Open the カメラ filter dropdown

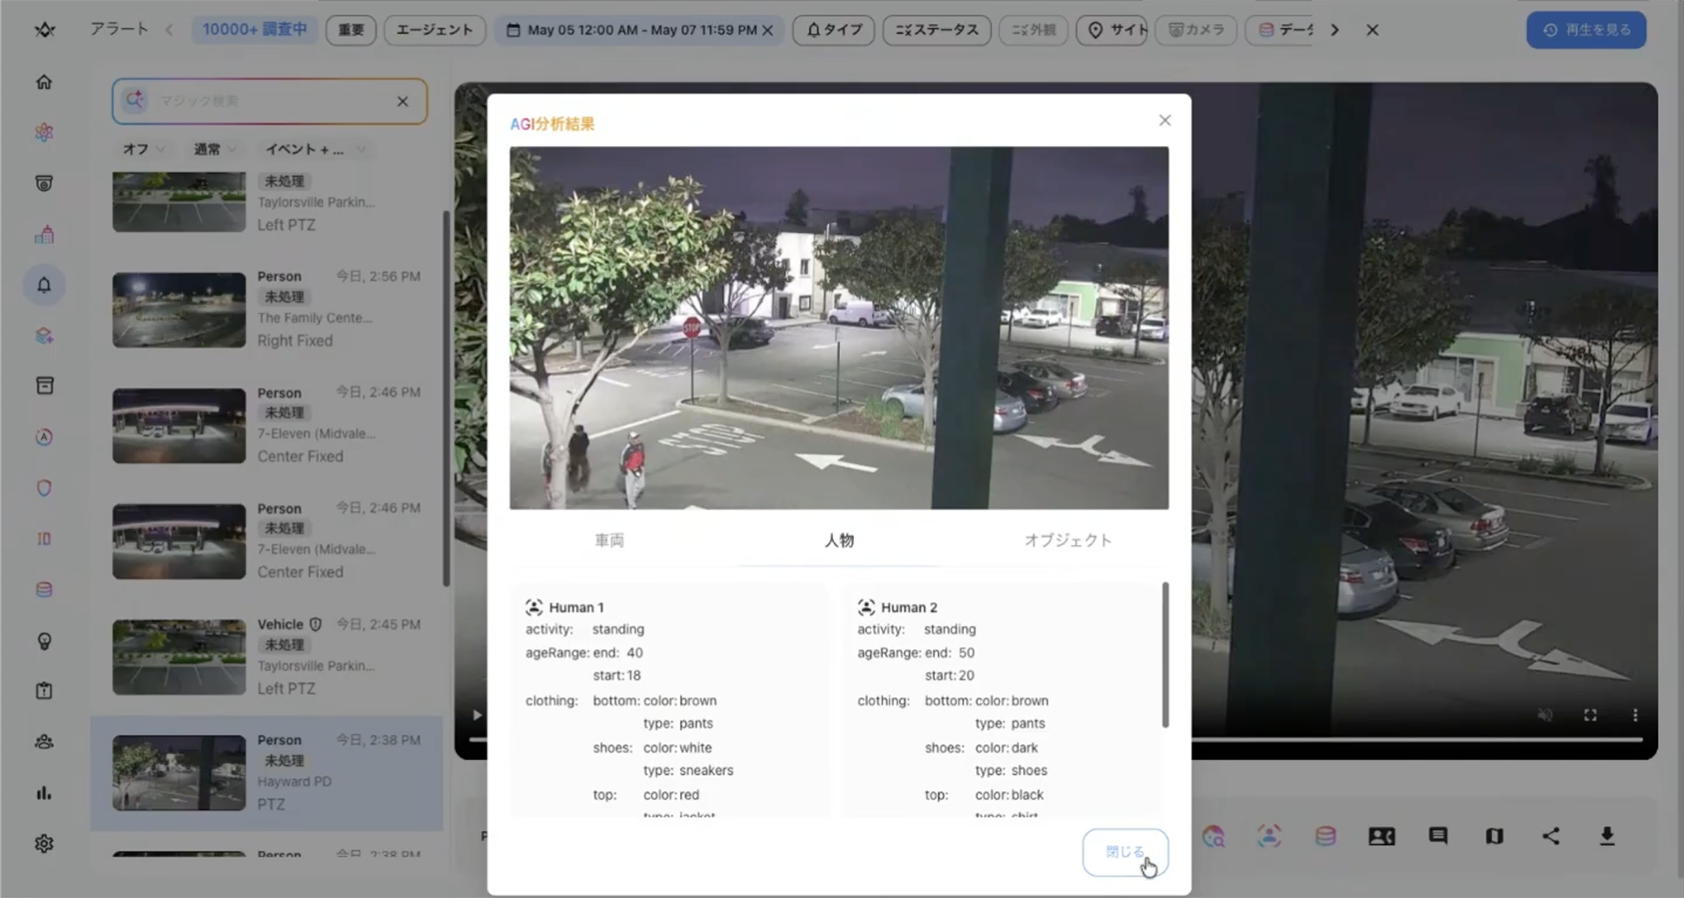(1196, 30)
